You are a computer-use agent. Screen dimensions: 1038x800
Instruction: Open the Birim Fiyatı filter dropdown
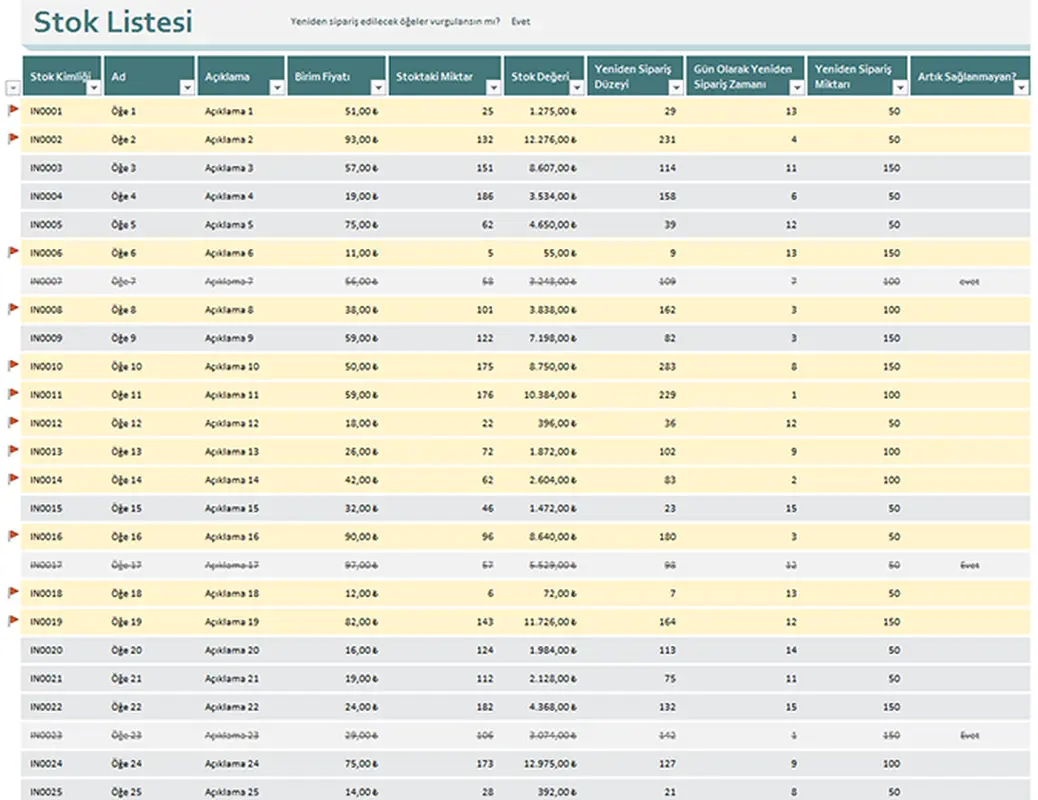[x=376, y=88]
